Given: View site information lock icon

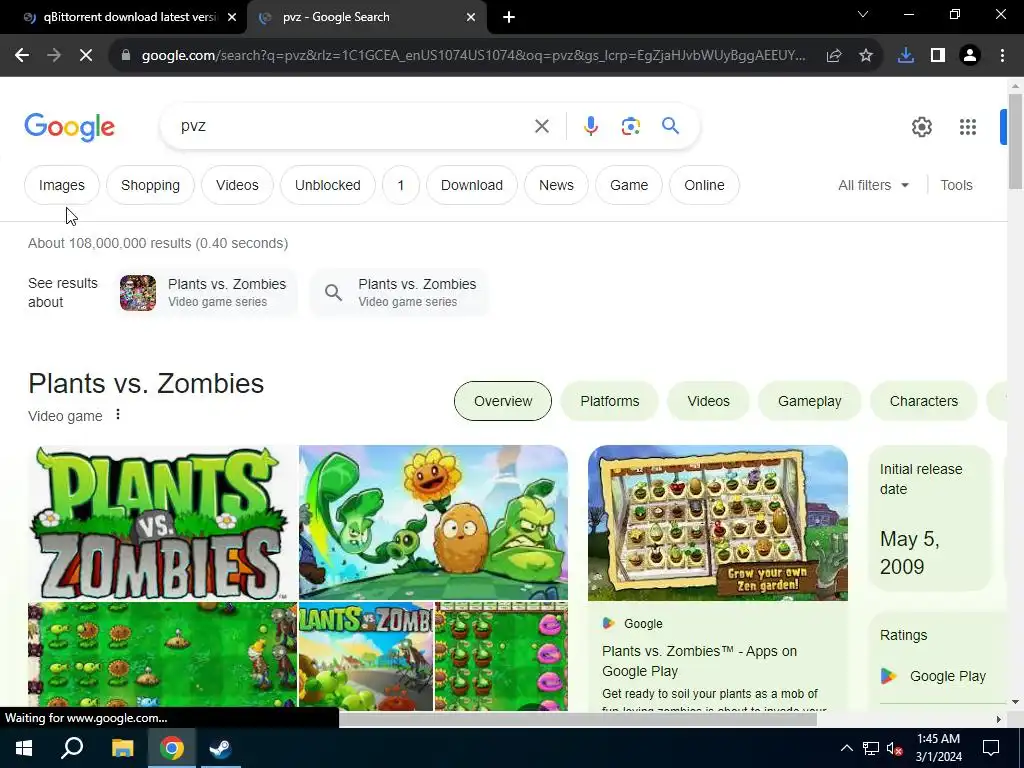Looking at the screenshot, I should click(x=126, y=56).
